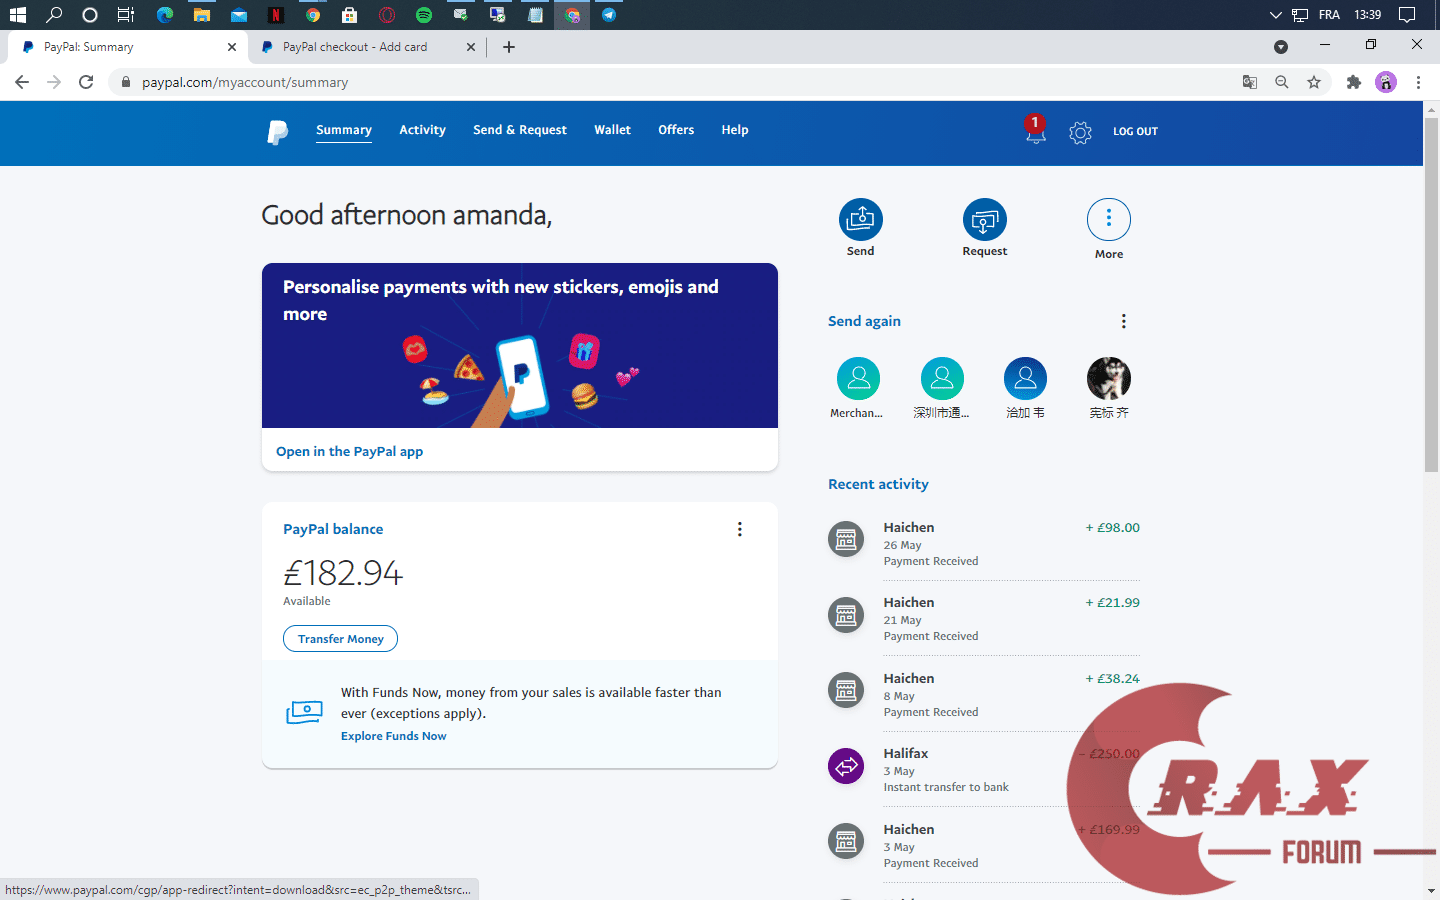Open the Chrome profile avatar
The image size is (1440, 900).
coord(1386,82)
